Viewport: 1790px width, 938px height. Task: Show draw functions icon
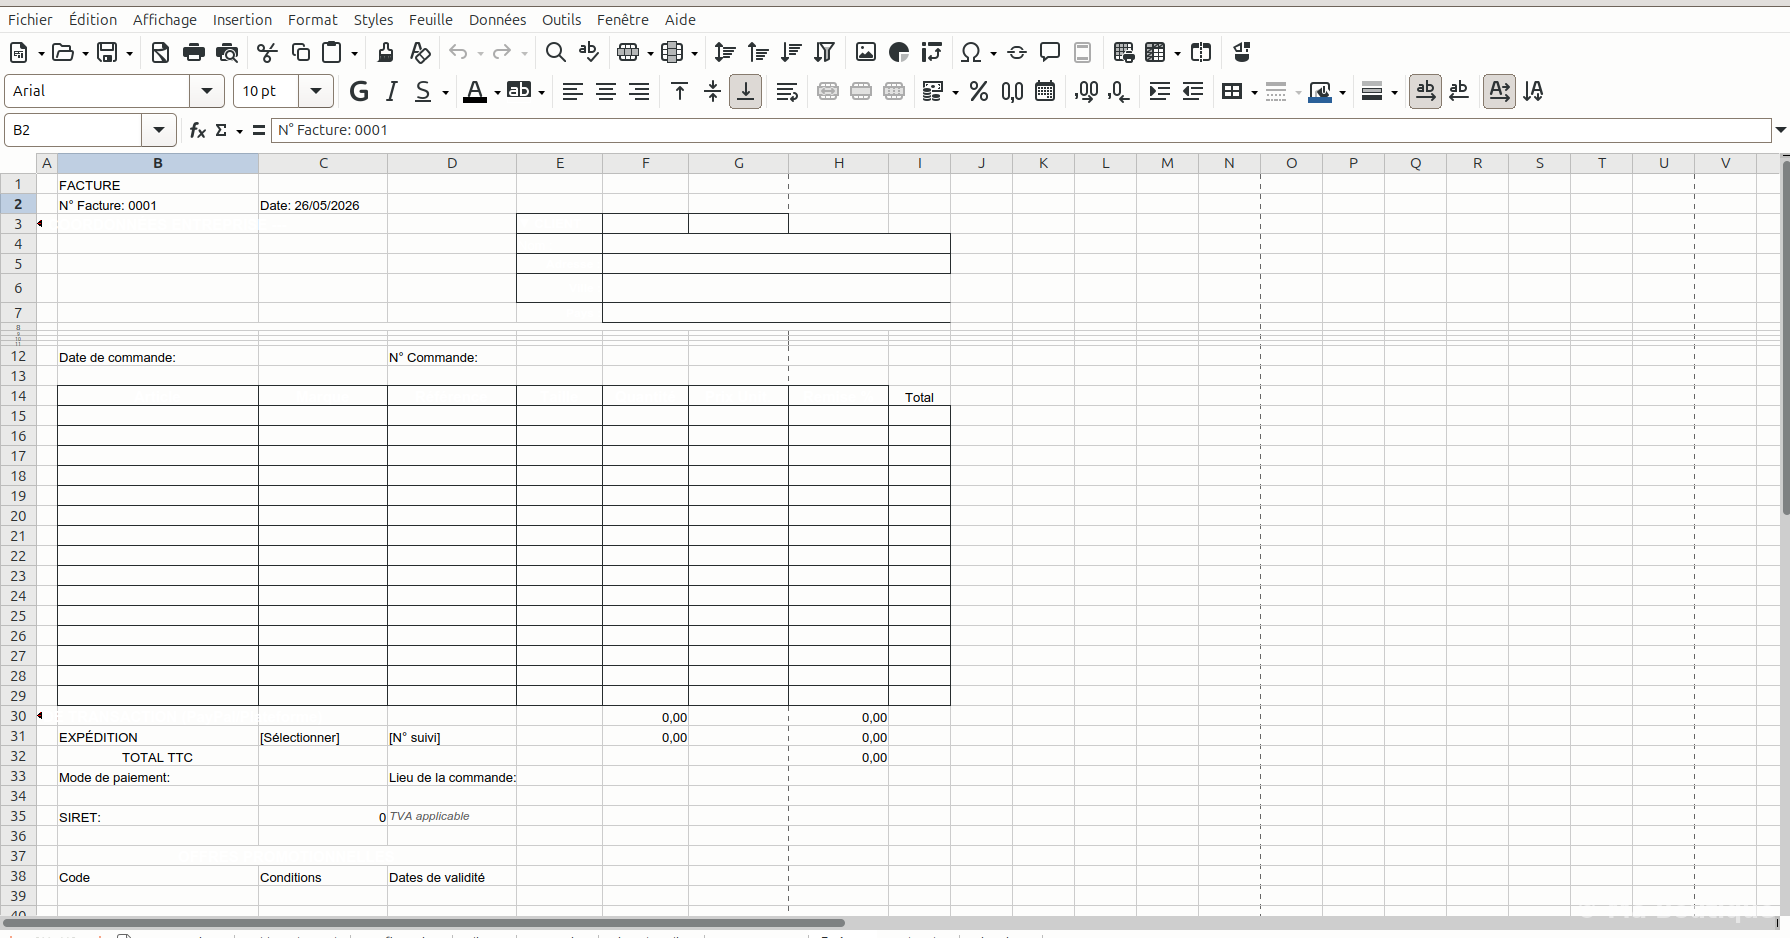(1242, 53)
